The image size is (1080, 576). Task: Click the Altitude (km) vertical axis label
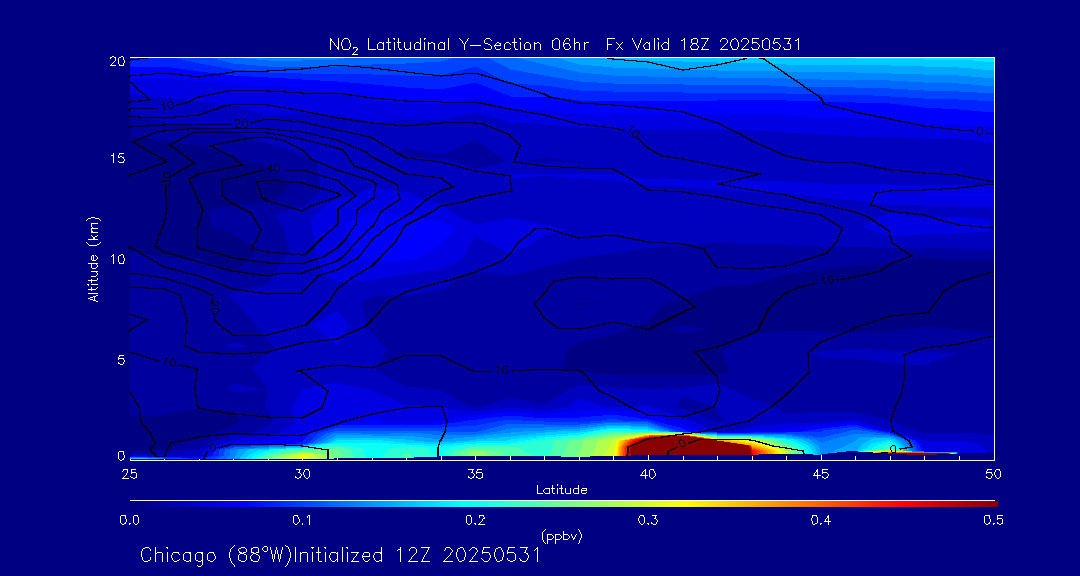[93, 259]
